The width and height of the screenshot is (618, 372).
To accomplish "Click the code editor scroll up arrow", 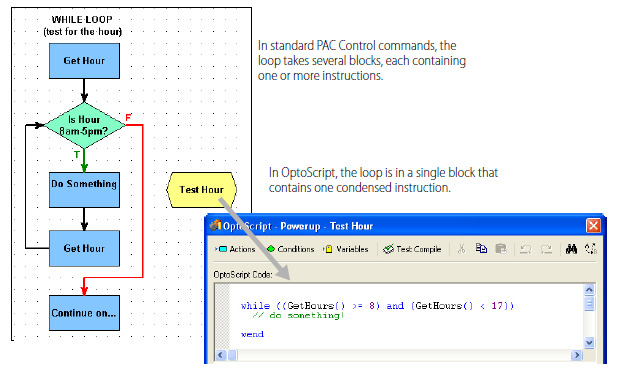I will click(x=589, y=290).
